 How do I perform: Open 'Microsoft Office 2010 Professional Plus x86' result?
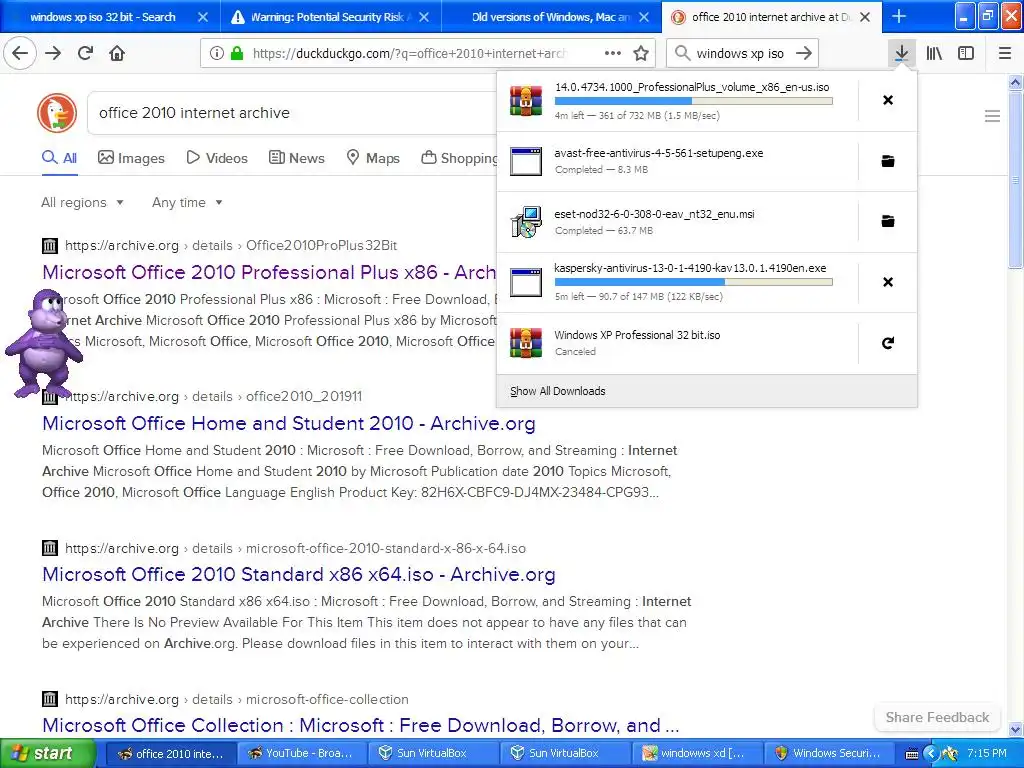click(x=269, y=272)
